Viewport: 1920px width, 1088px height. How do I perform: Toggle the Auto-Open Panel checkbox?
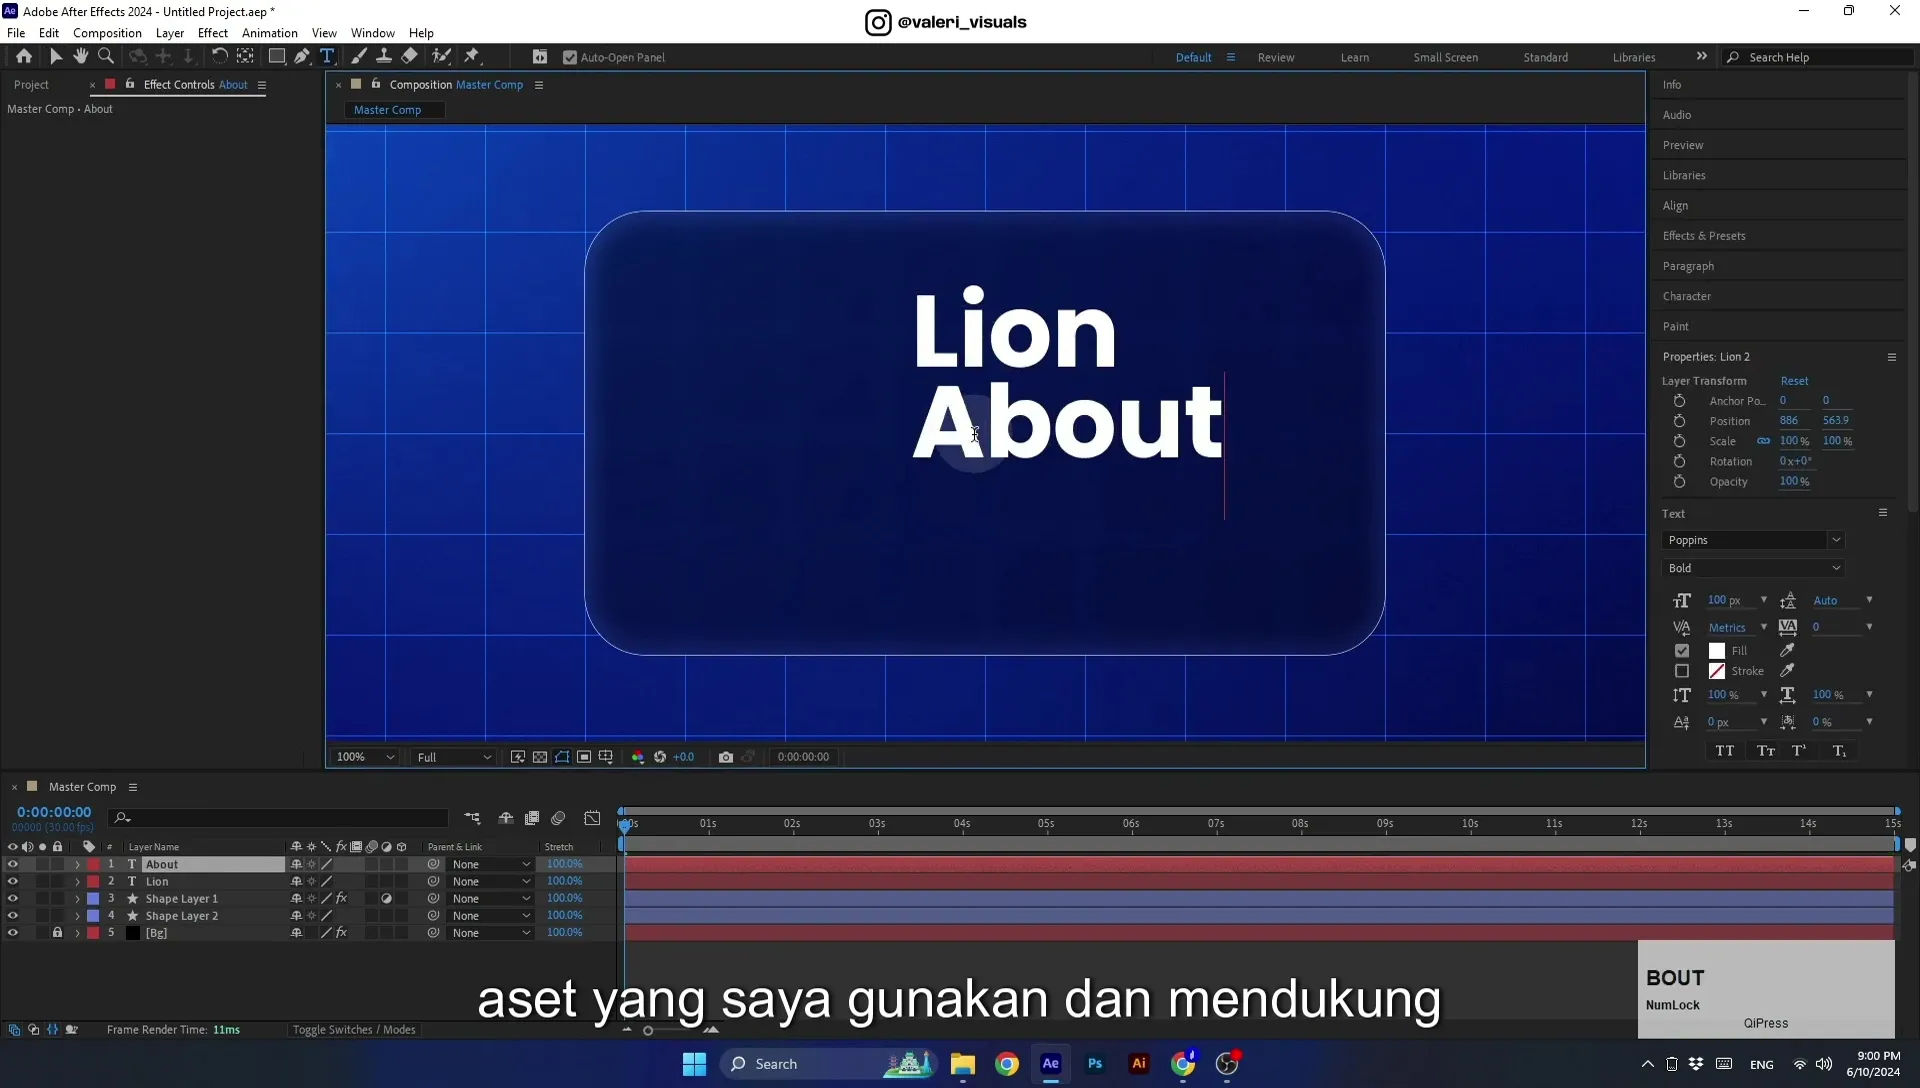(570, 58)
